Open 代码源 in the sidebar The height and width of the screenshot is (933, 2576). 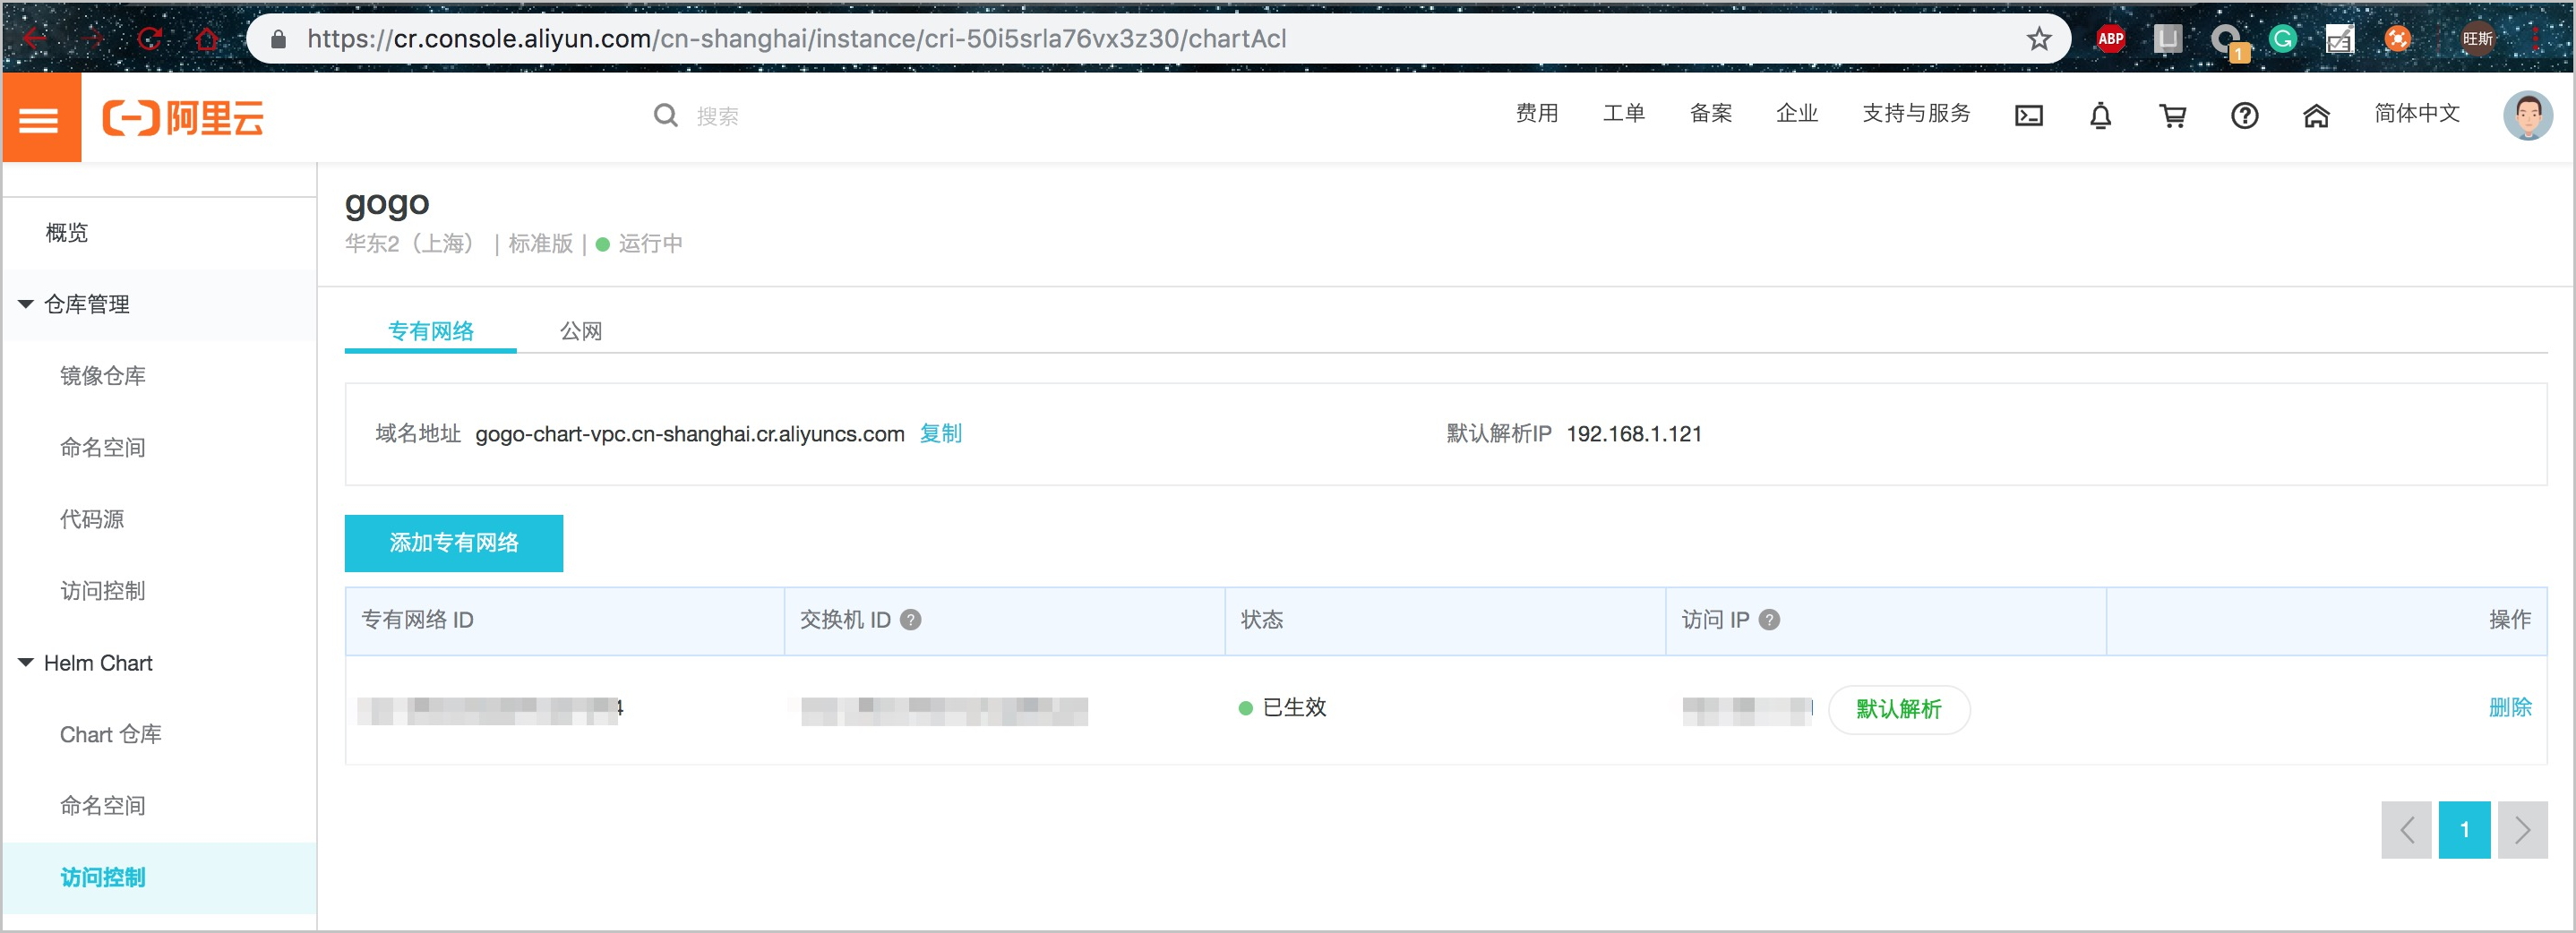92,519
